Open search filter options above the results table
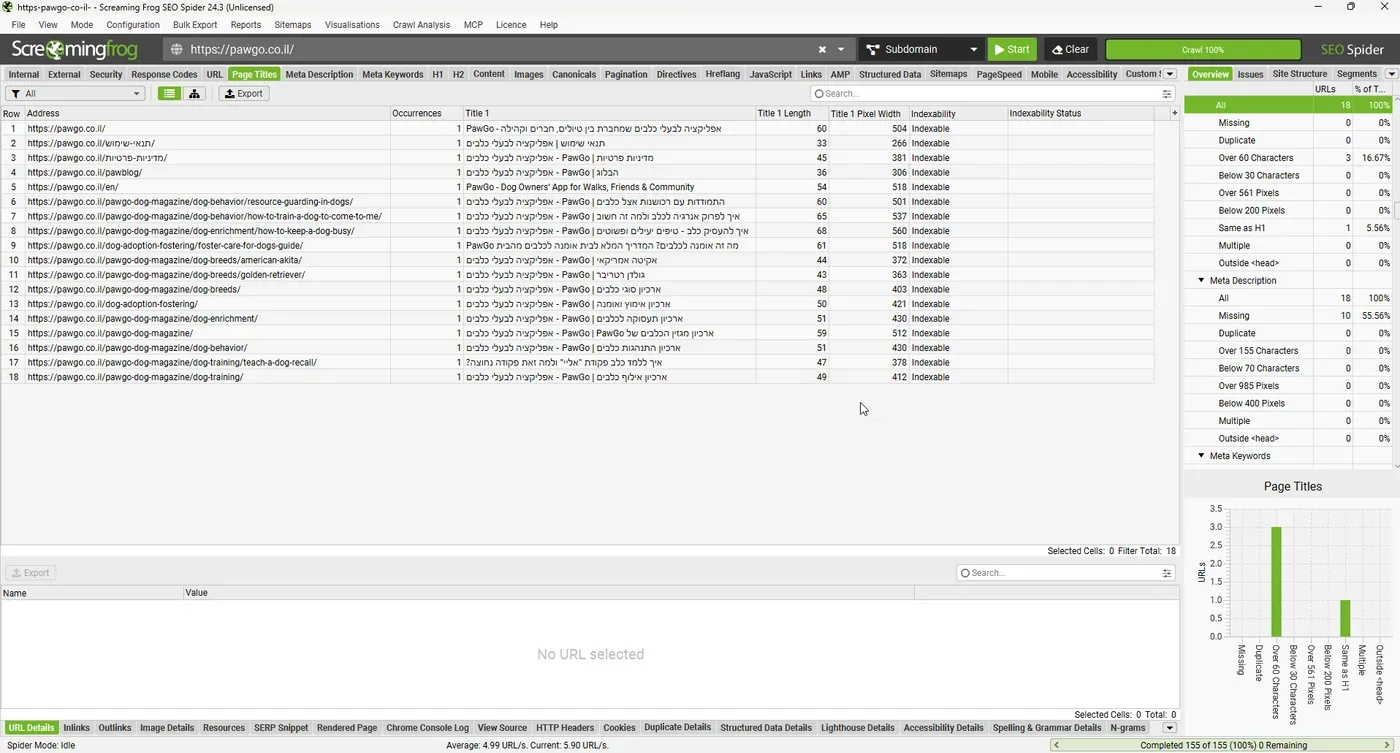Screen dimensions: 1400x753 click(x=1167, y=94)
